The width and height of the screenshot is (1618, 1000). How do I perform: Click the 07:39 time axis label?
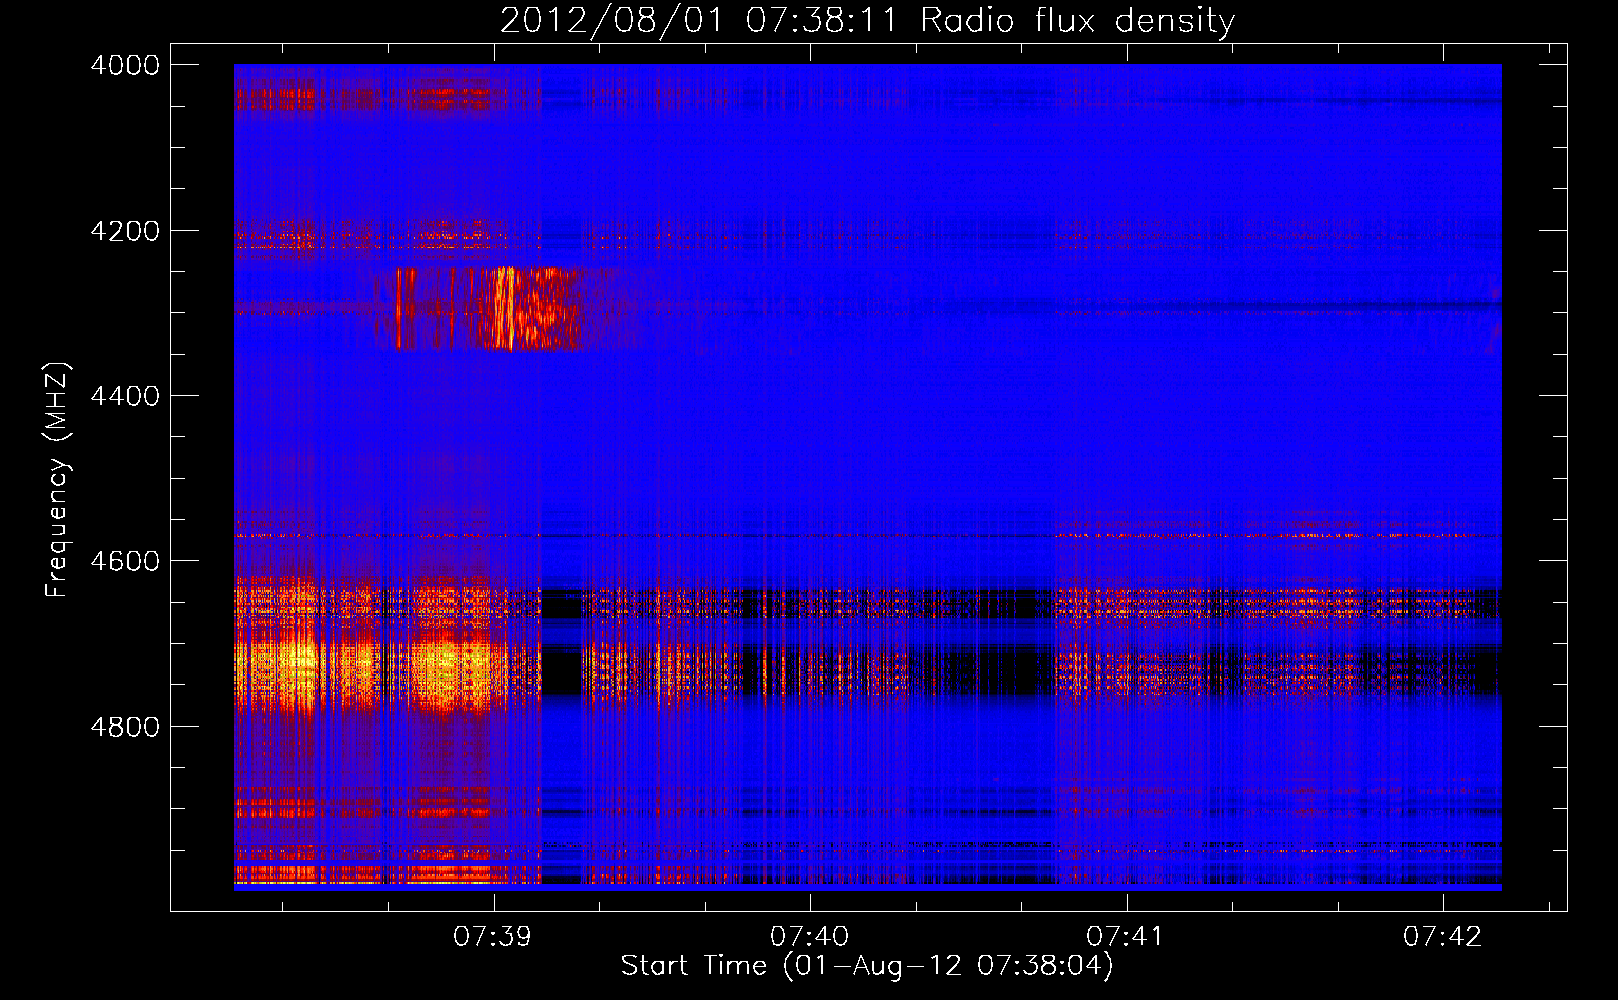pos(491,937)
